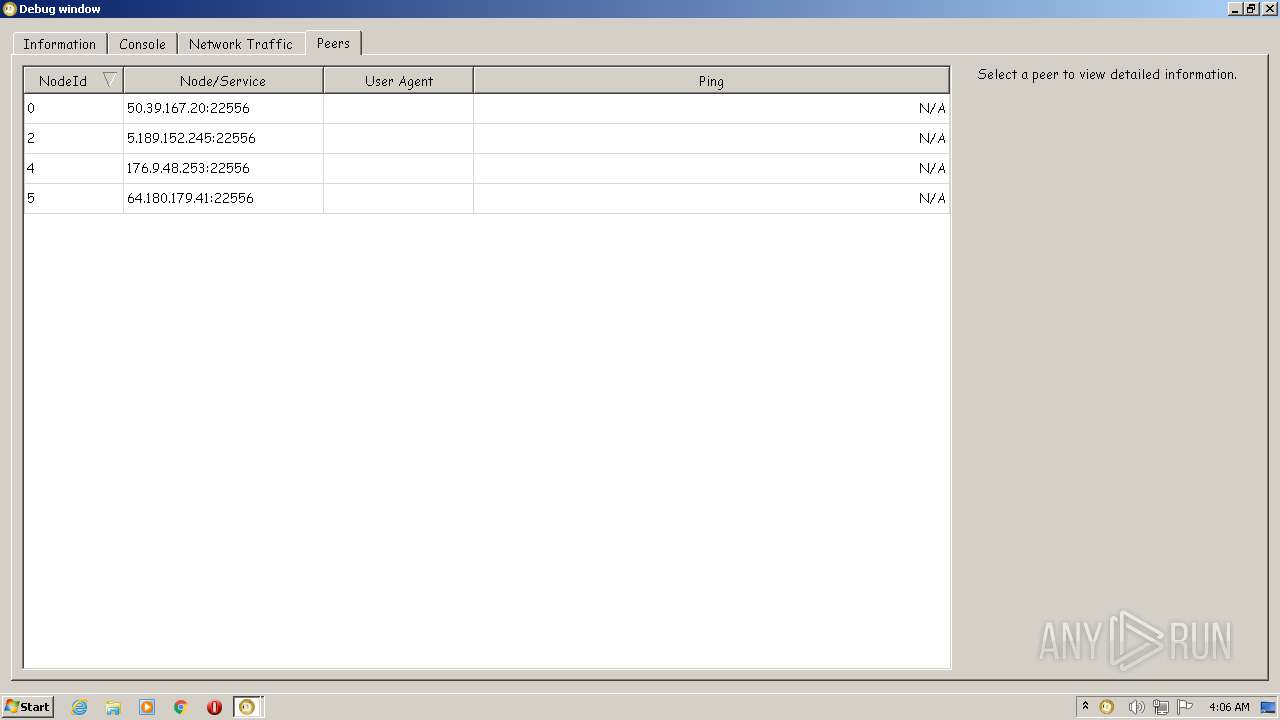The image size is (1280, 720).
Task: Open the Network Traffic tab
Action: 241,44
